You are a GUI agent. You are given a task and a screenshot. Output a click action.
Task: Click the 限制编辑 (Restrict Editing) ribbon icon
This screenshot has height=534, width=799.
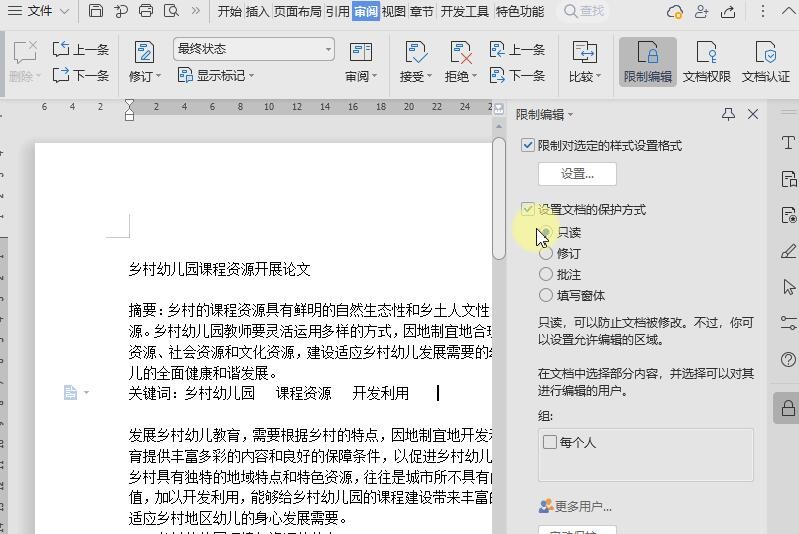tap(647, 61)
